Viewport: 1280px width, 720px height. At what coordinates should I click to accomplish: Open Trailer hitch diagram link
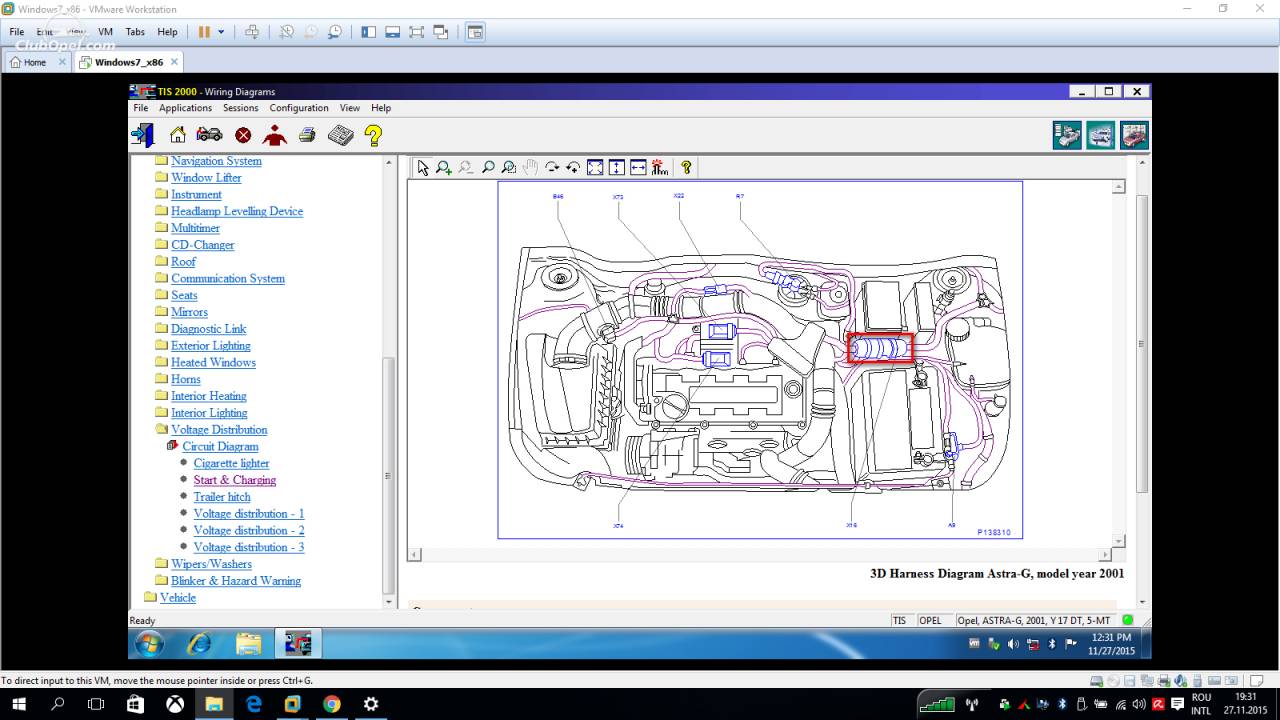pyautogui.click(x=222, y=497)
